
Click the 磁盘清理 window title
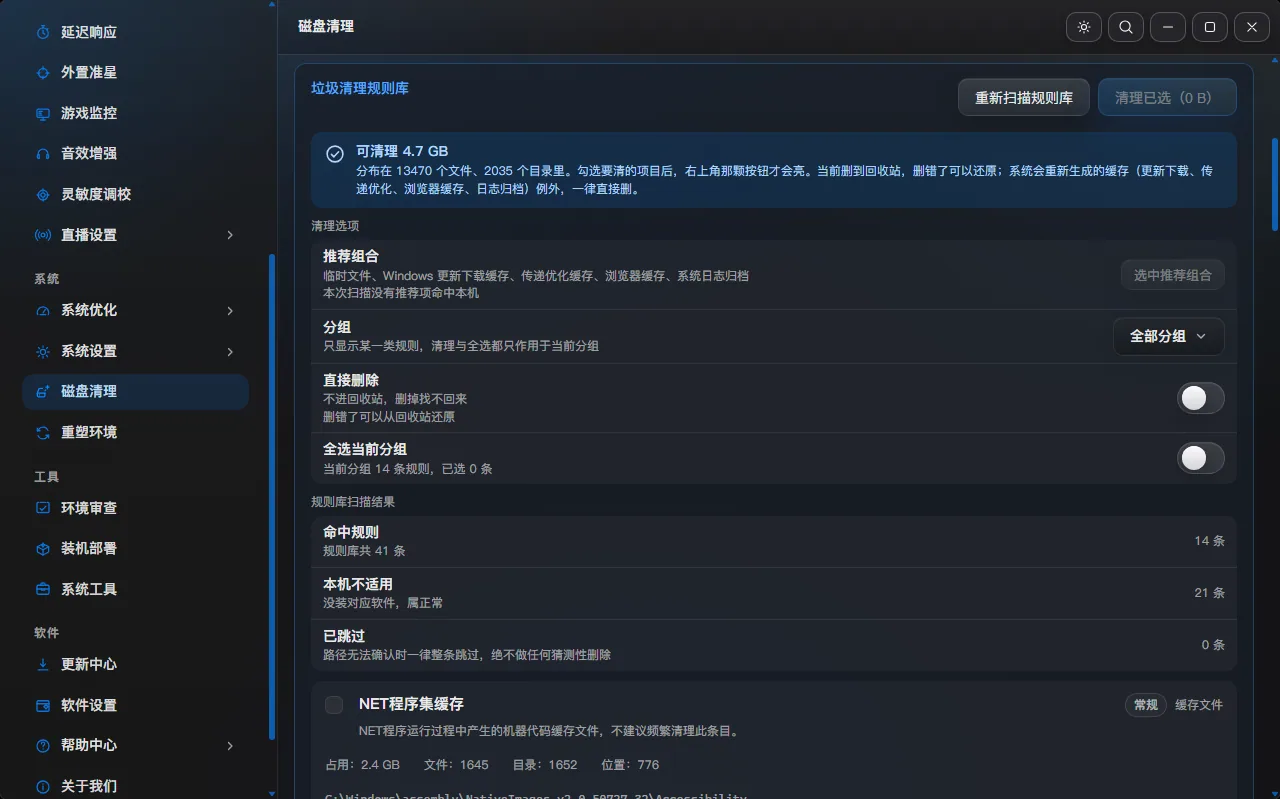click(326, 26)
